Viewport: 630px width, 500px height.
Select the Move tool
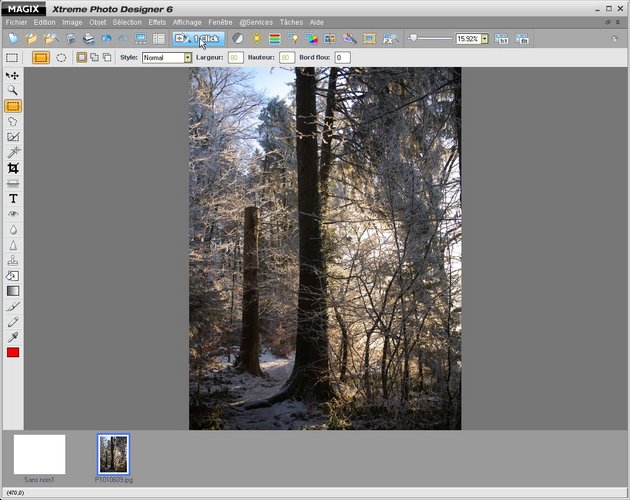pos(13,75)
